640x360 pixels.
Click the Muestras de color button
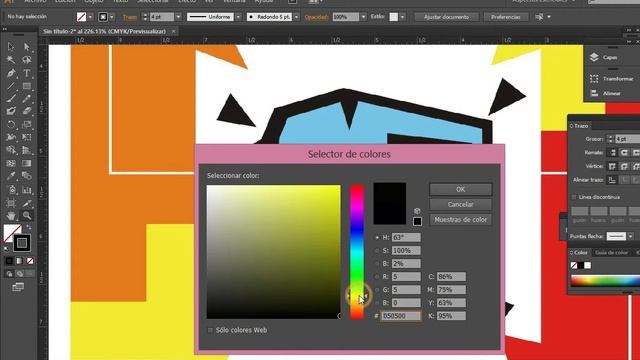[460, 220]
